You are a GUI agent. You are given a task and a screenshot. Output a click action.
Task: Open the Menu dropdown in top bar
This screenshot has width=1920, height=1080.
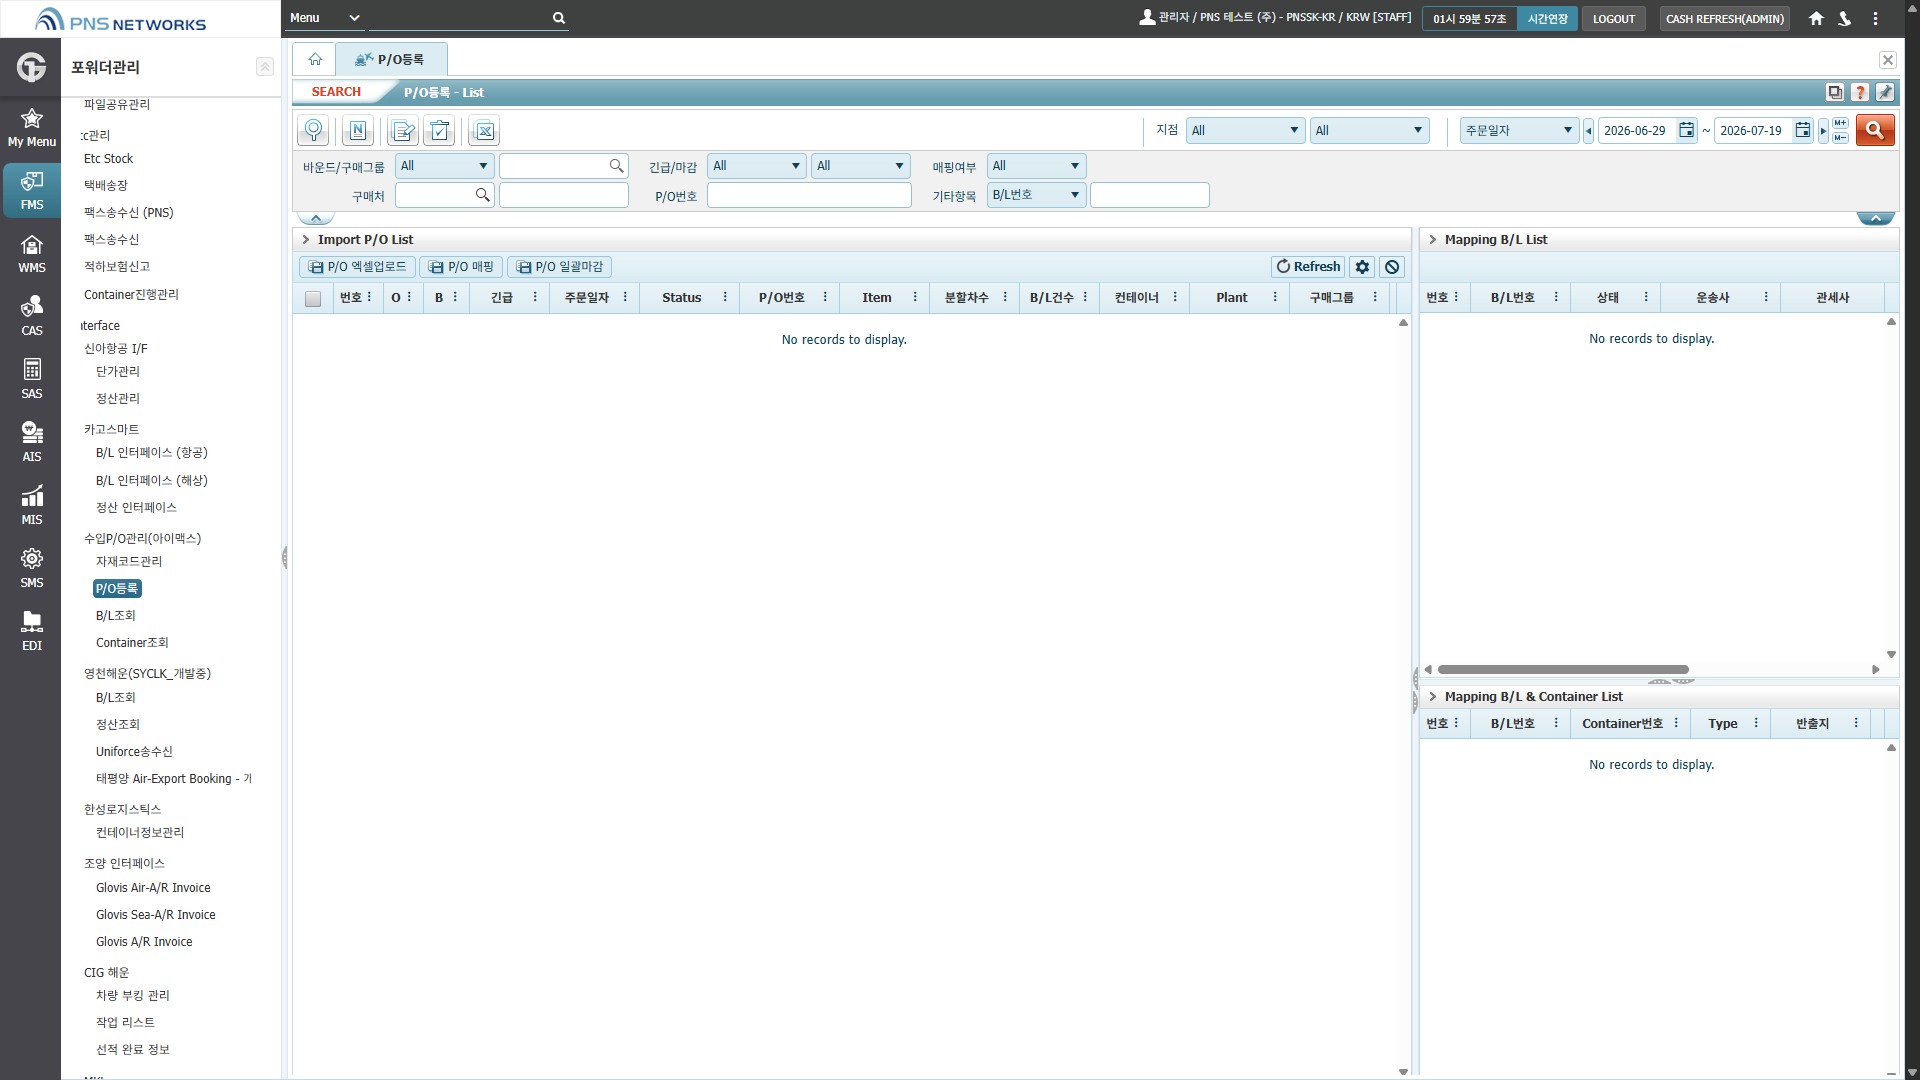(x=325, y=18)
